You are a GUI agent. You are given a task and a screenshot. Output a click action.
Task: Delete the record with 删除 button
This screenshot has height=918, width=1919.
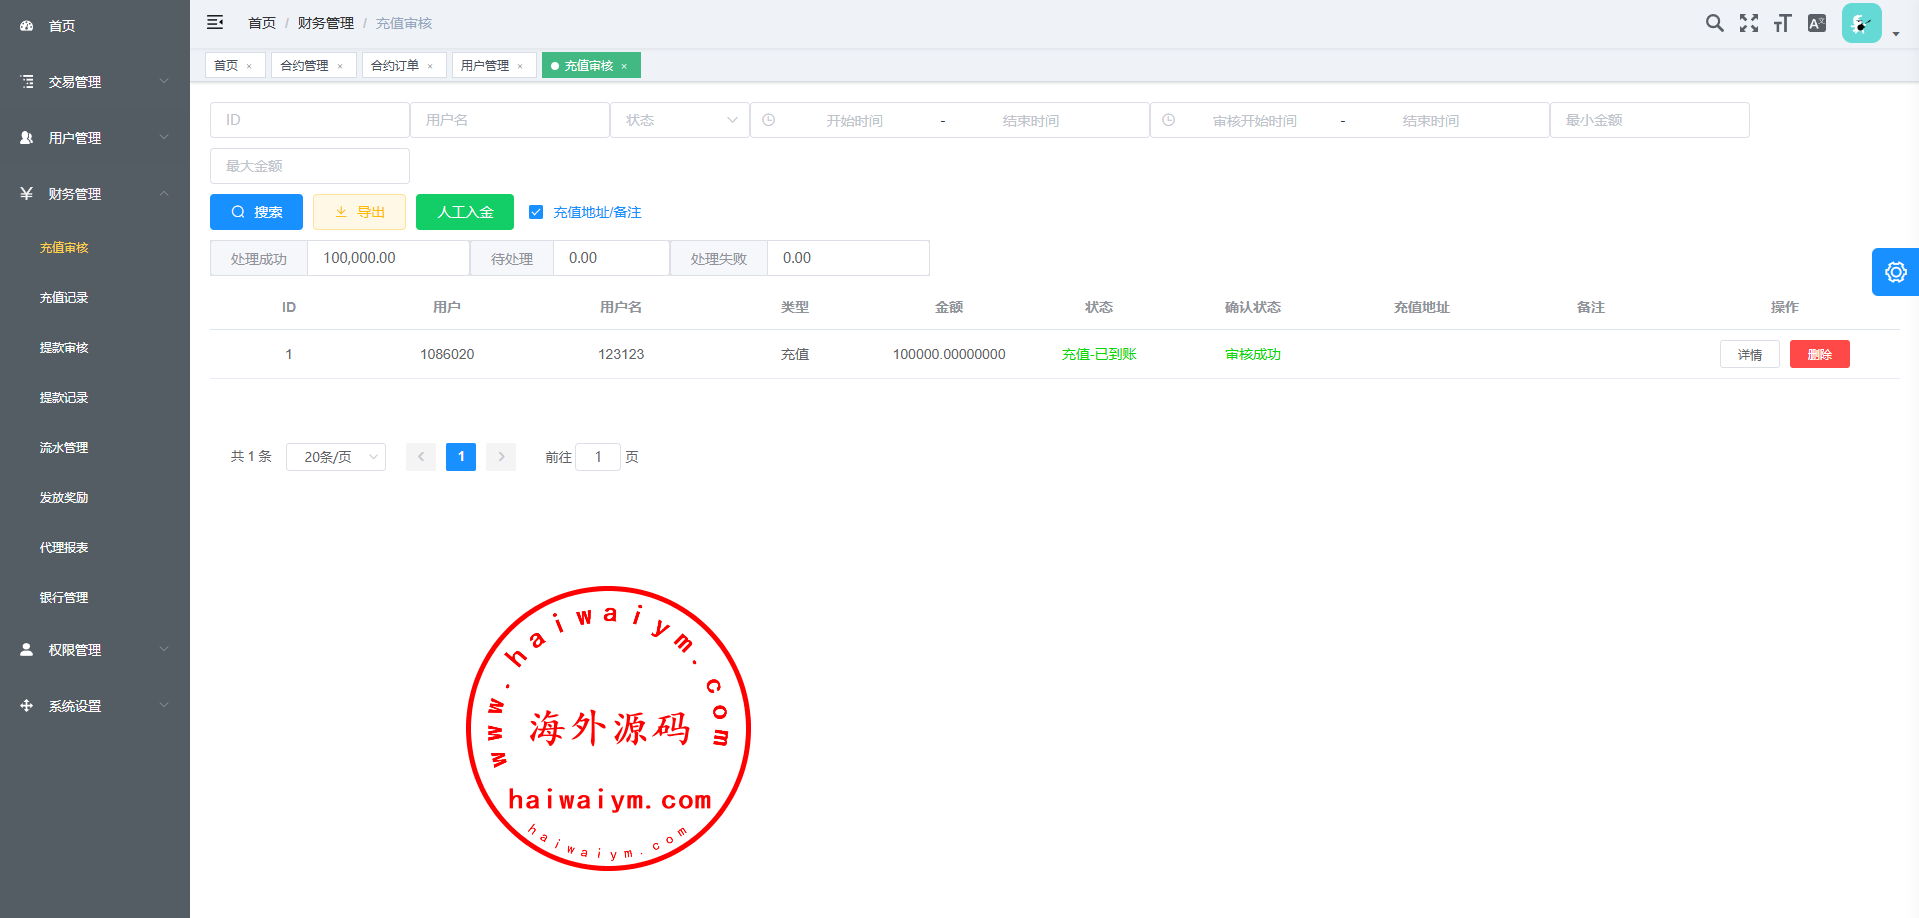click(1819, 354)
